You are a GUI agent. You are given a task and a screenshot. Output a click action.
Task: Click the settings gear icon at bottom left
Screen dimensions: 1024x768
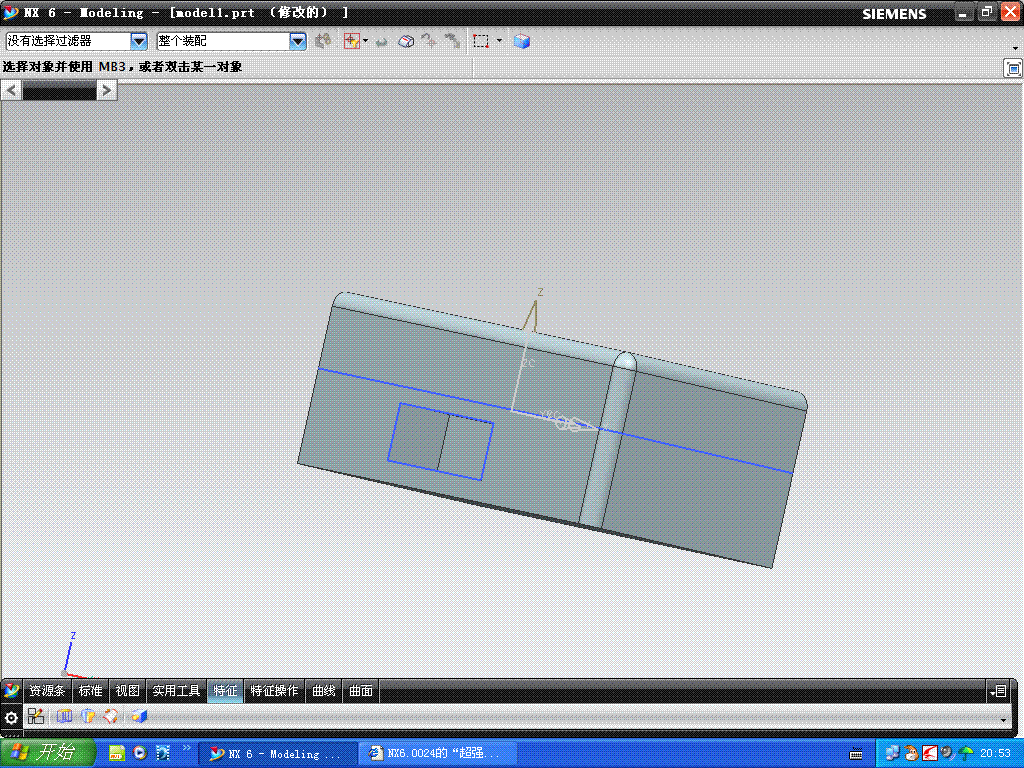(11, 718)
